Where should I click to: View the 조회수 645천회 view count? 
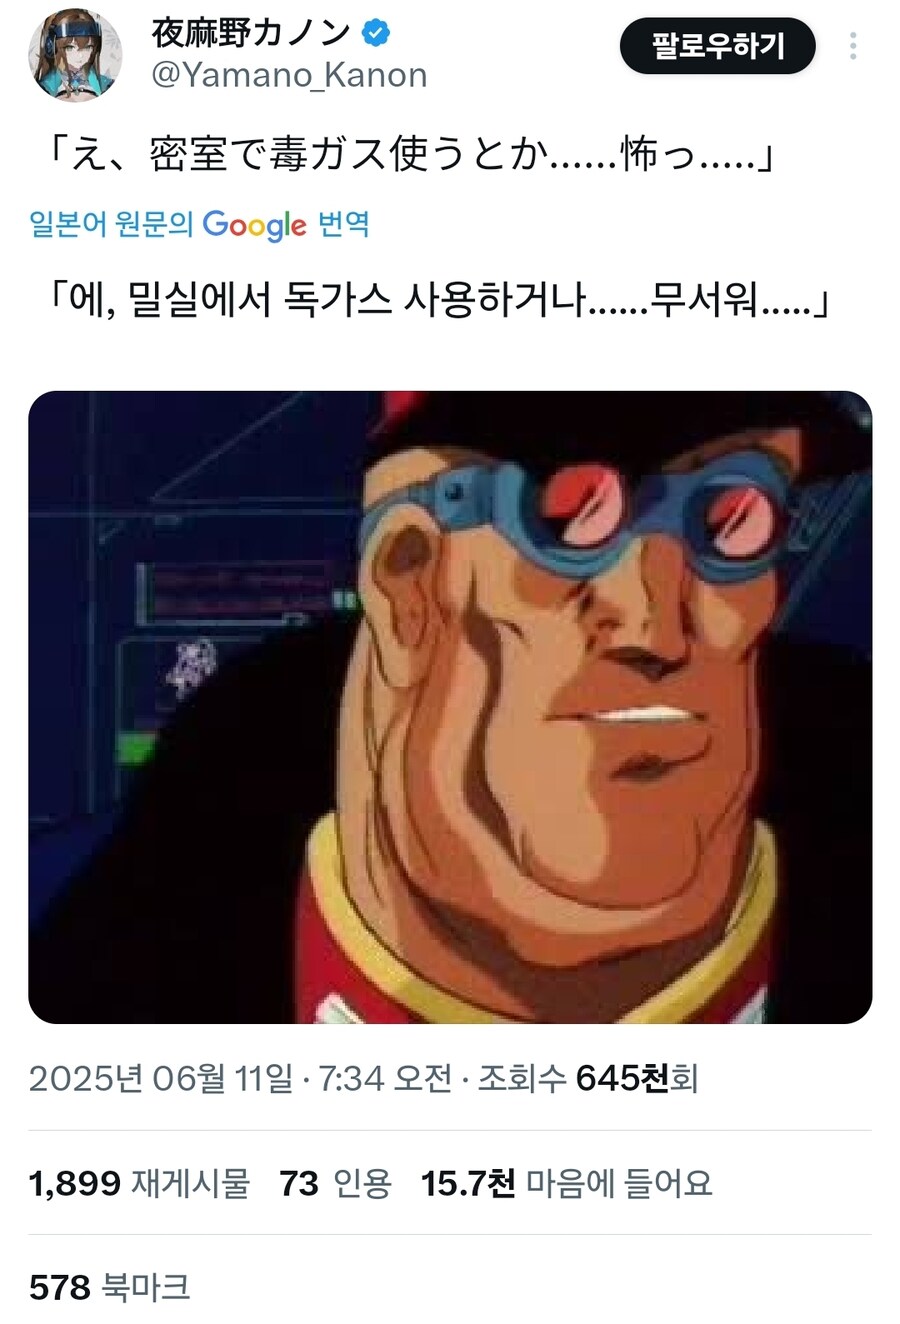[587, 1078]
